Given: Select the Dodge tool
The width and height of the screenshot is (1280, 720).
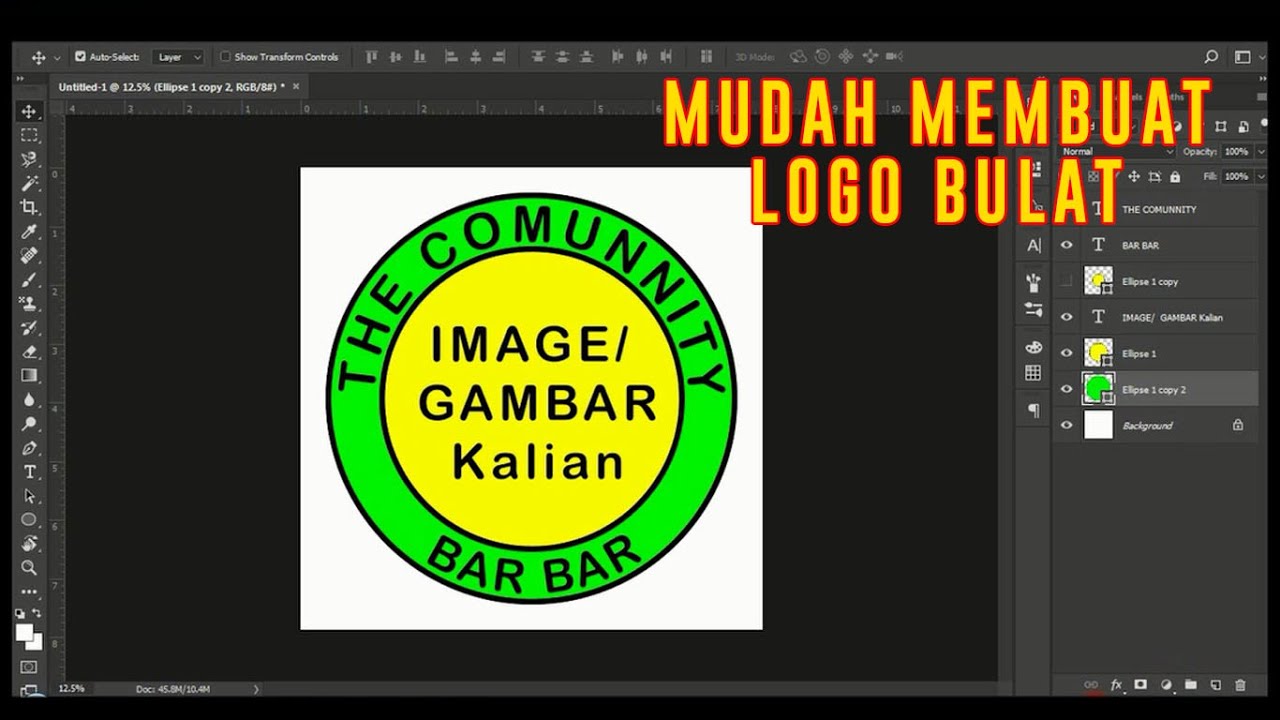Looking at the screenshot, I should 29,423.
